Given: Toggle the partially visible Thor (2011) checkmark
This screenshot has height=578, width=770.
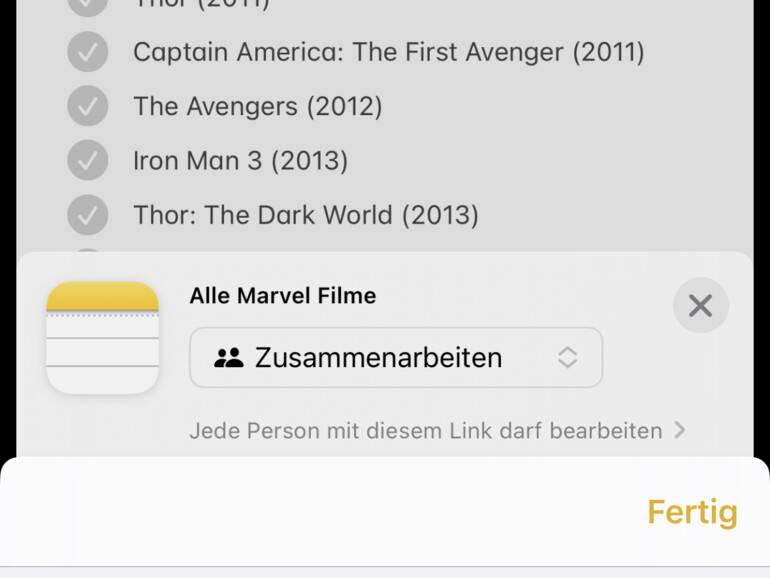Looking at the screenshot, I should [88, 5].
